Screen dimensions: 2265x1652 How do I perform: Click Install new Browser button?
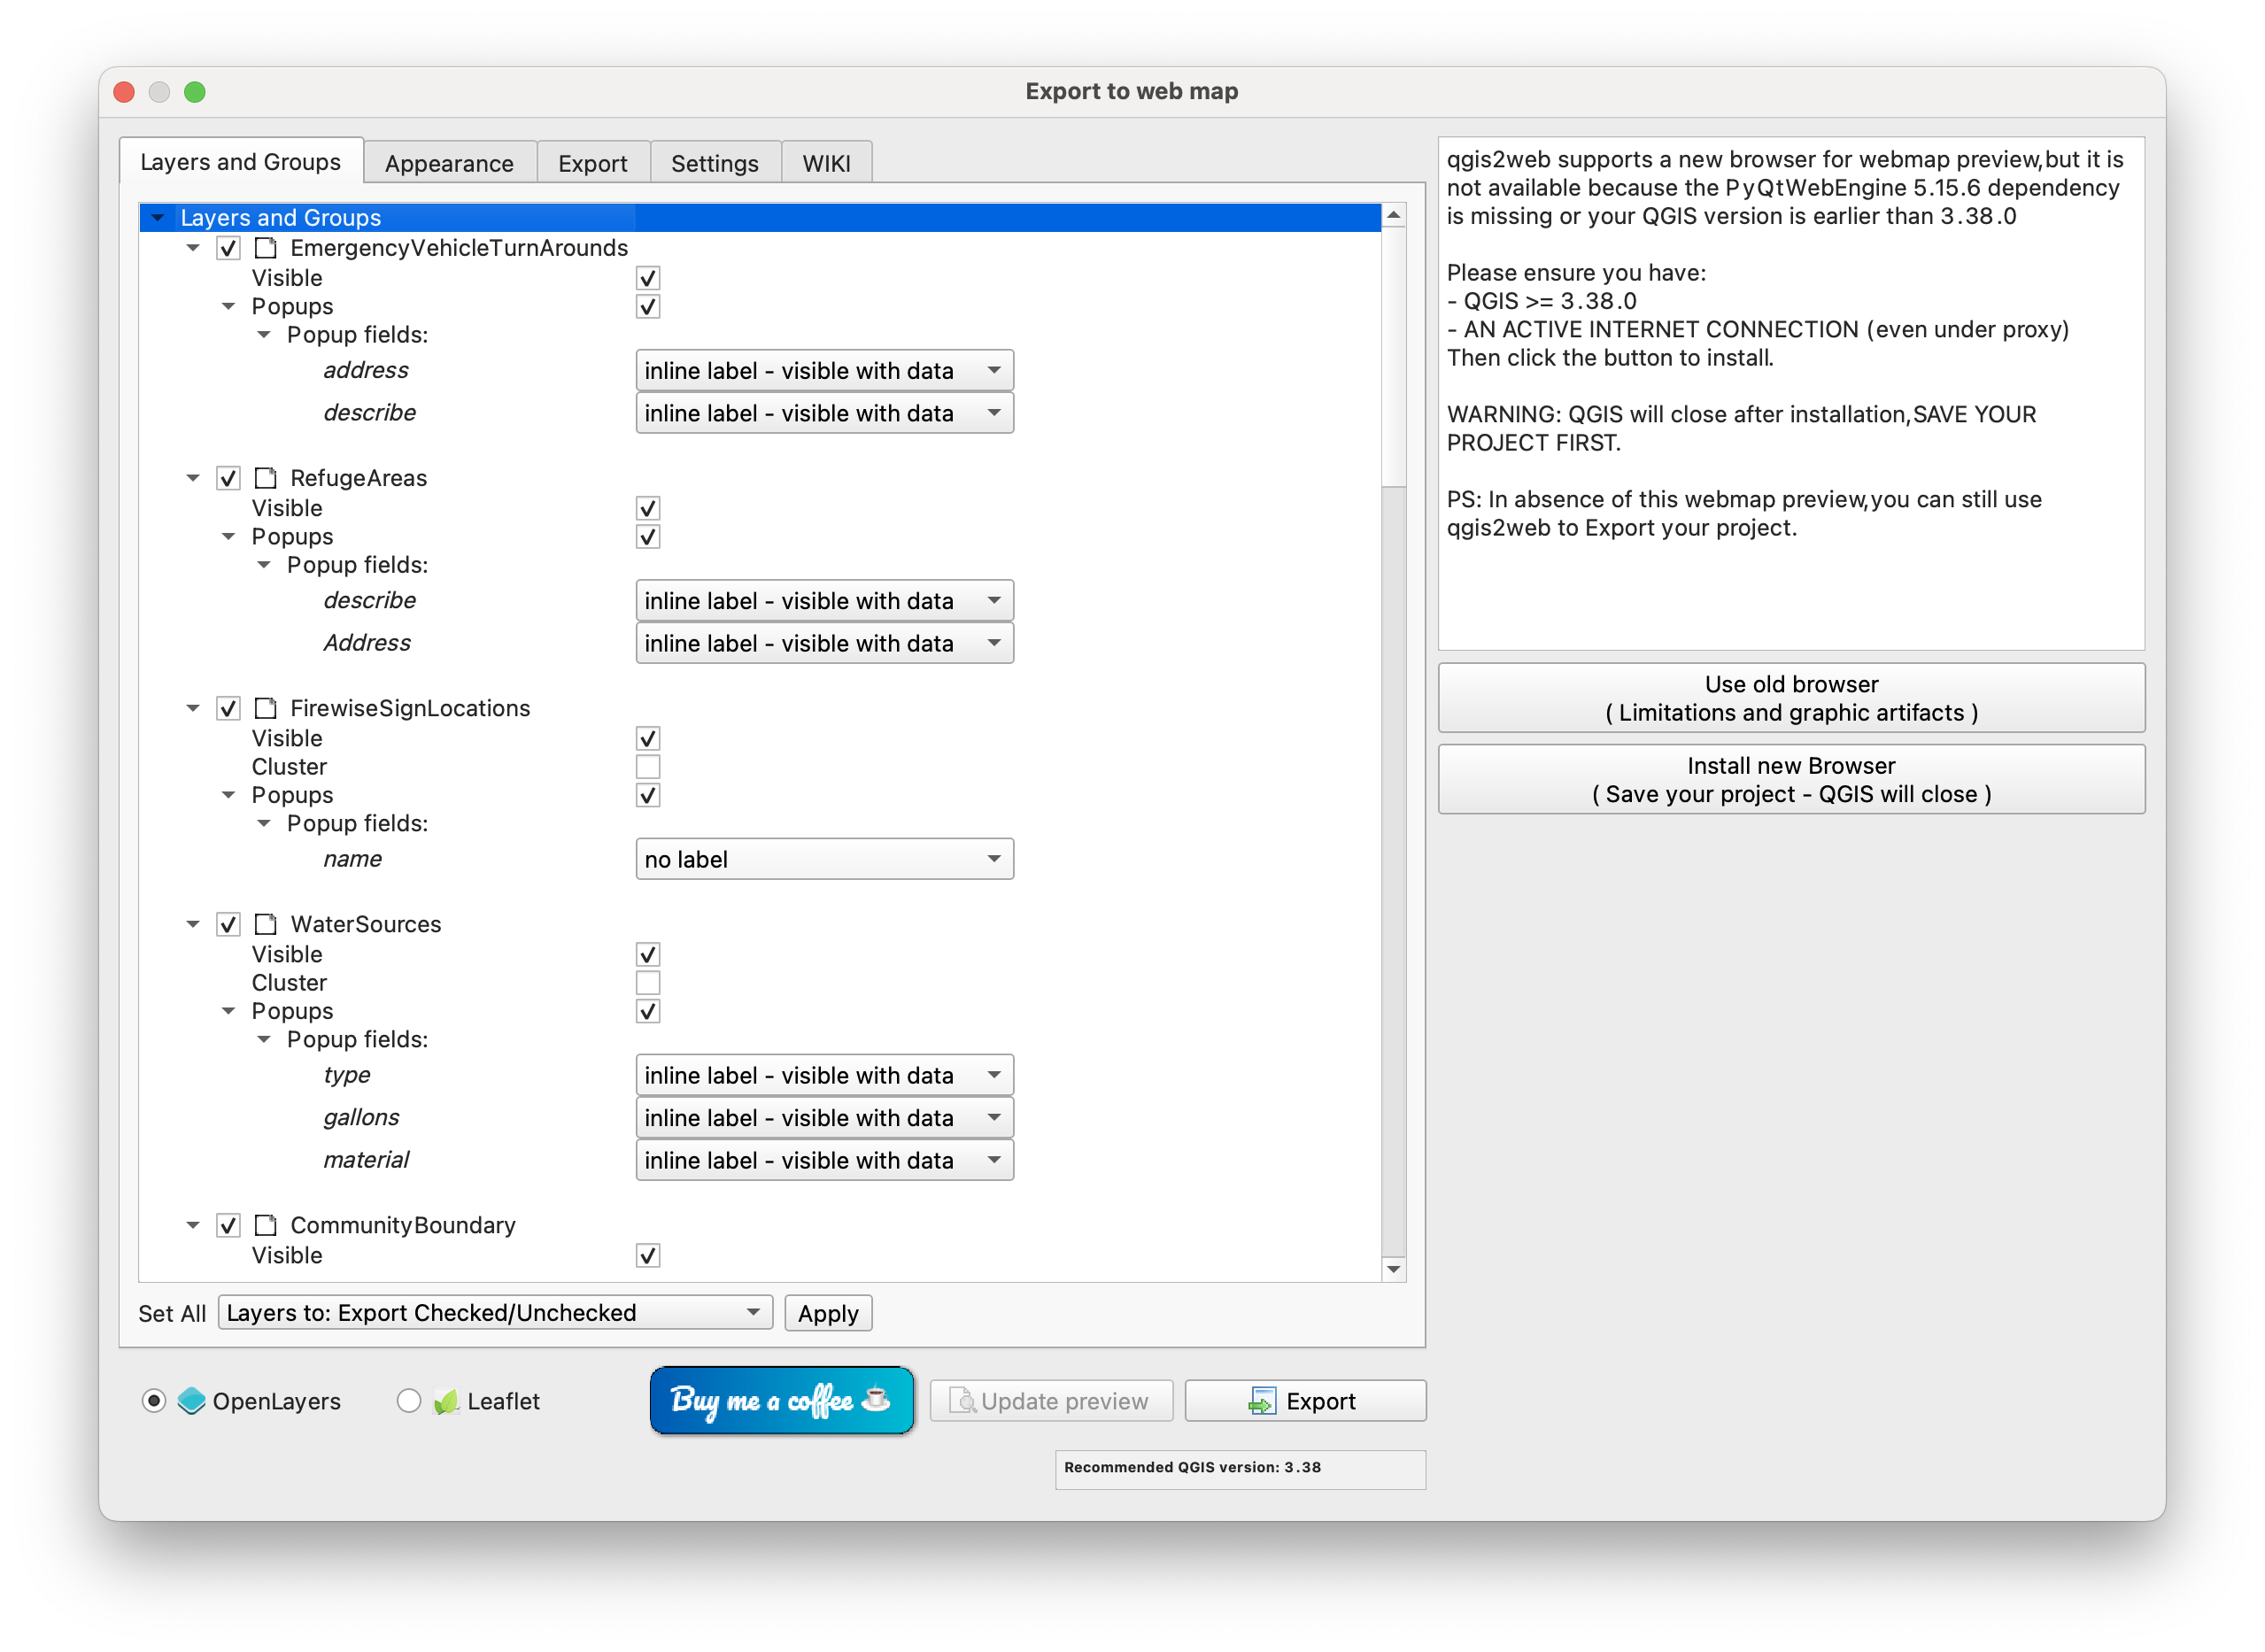pyautogui.click(x=1791, y=779)
